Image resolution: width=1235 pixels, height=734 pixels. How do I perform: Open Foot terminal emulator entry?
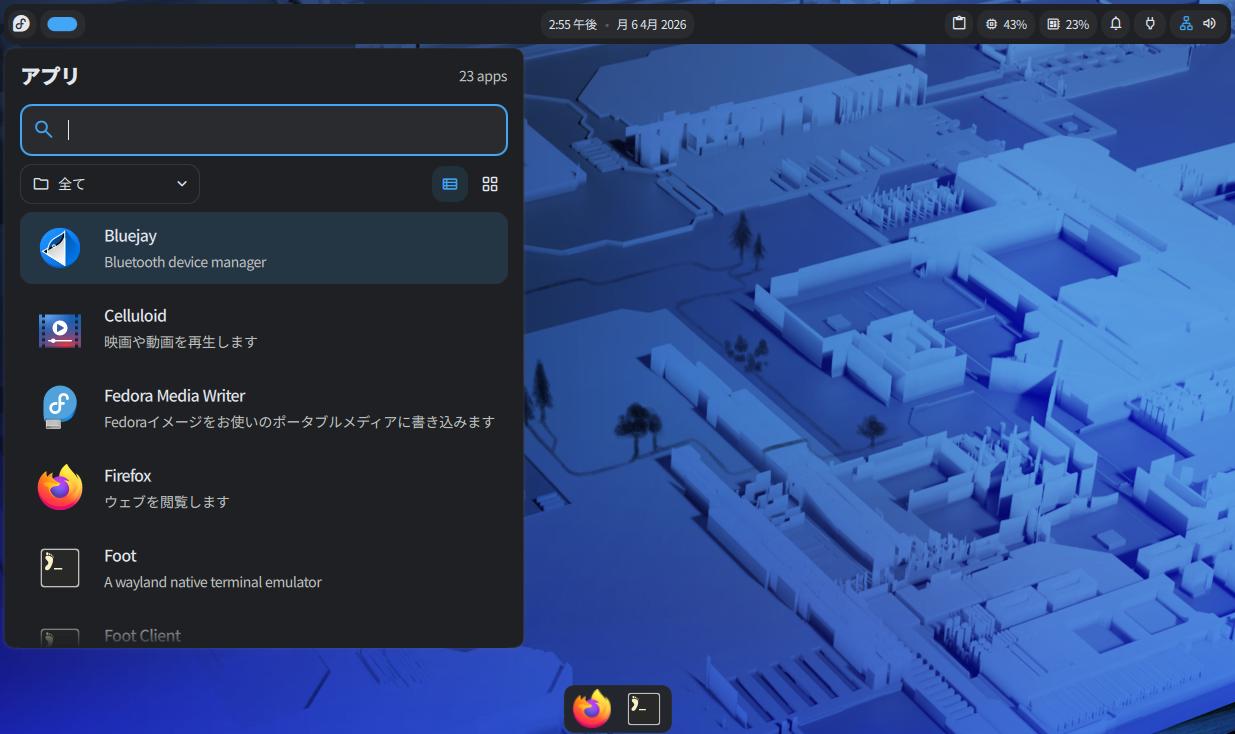coord(264,568)
